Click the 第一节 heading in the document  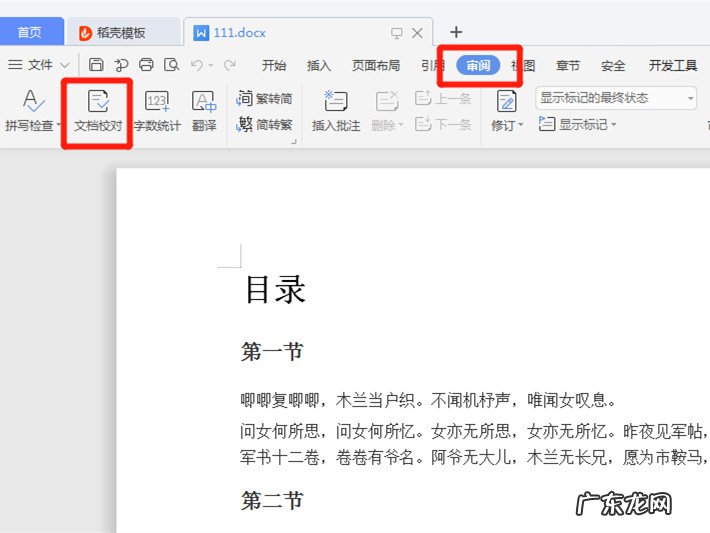272,352
